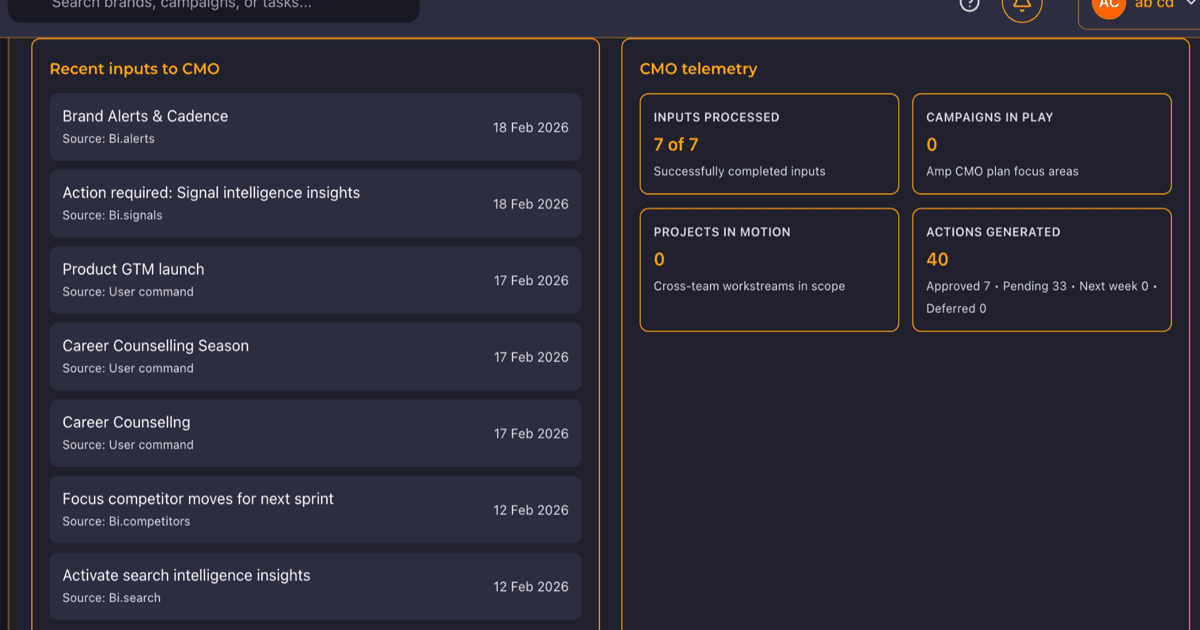
Task: Select the Campaigns in Play card
Action: click(1042, 144)
